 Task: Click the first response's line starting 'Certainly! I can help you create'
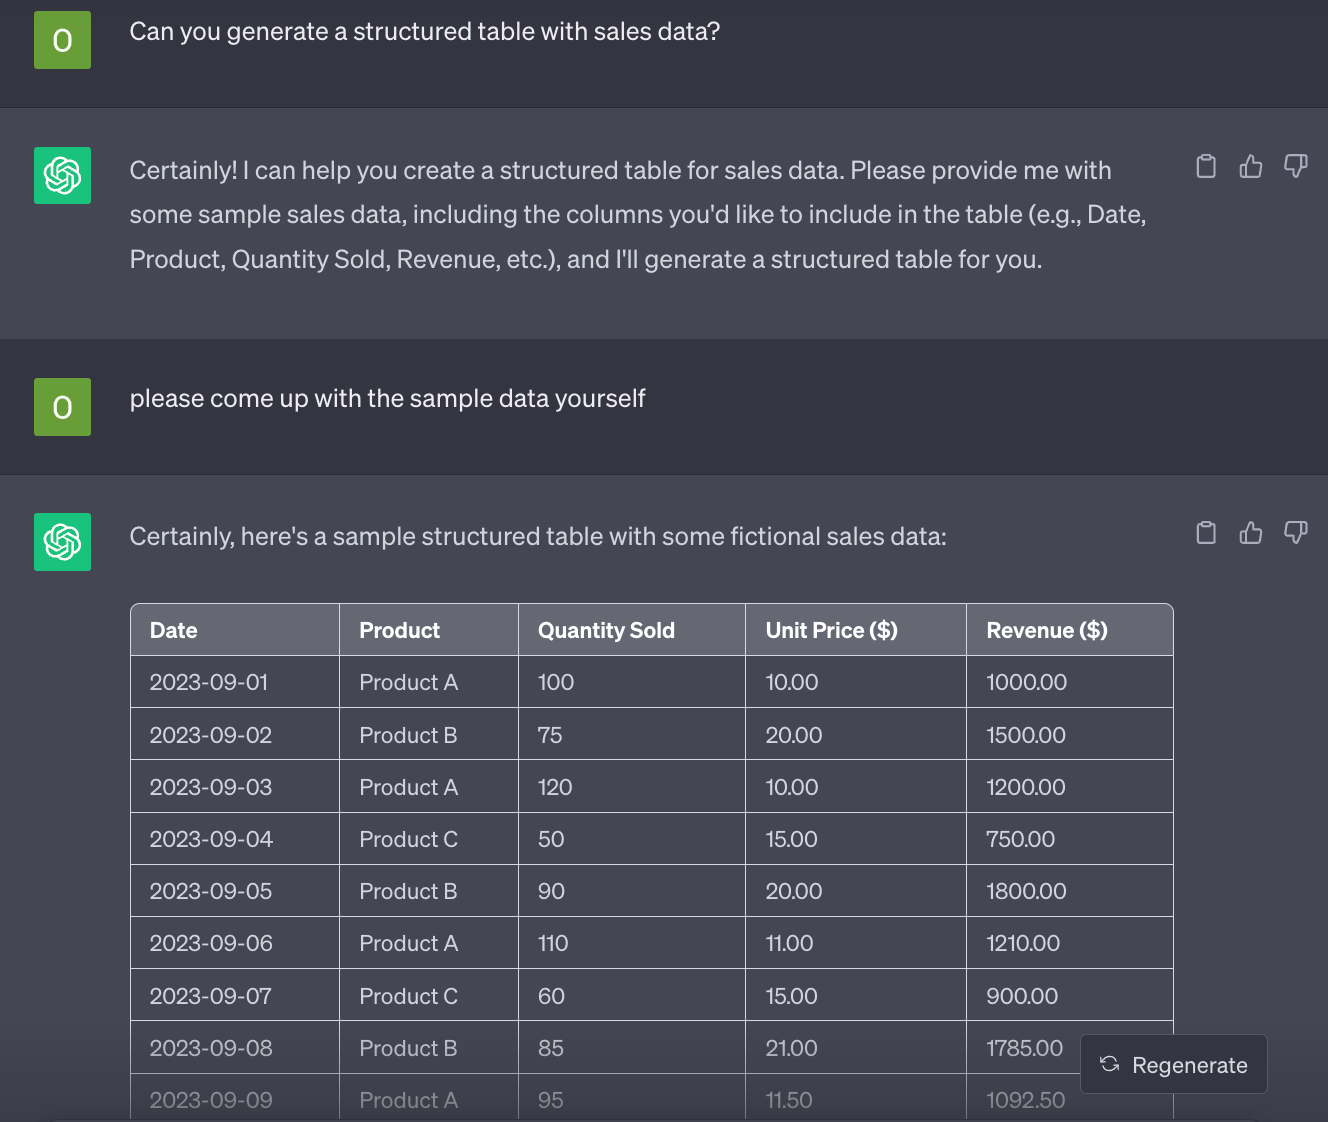620,171
